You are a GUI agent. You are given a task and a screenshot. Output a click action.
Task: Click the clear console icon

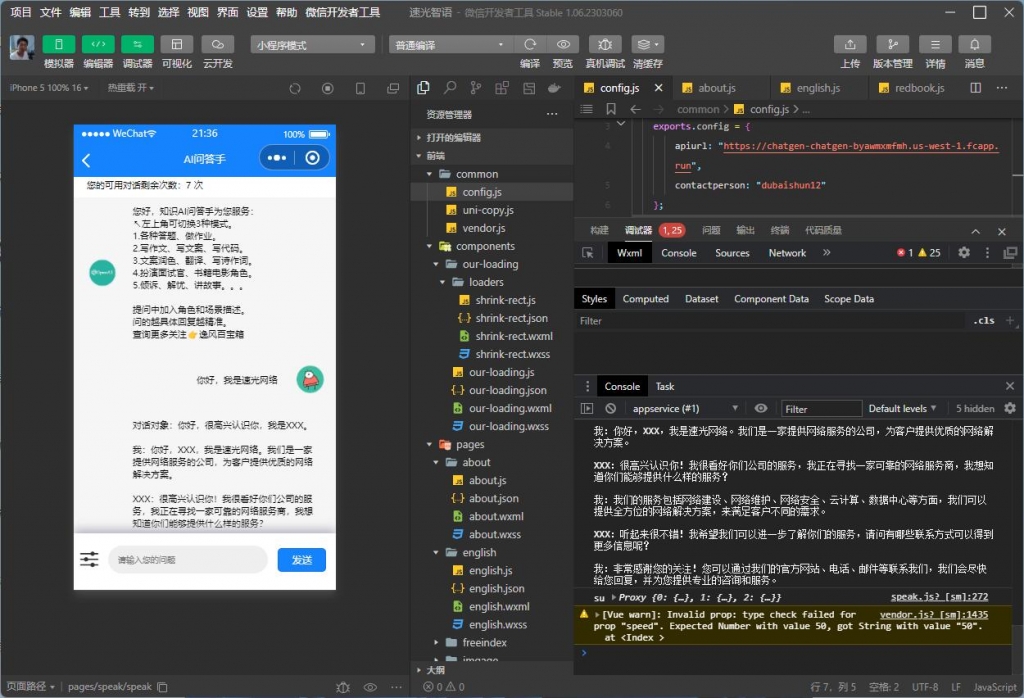pyautogui.click(x=611, y=408)
